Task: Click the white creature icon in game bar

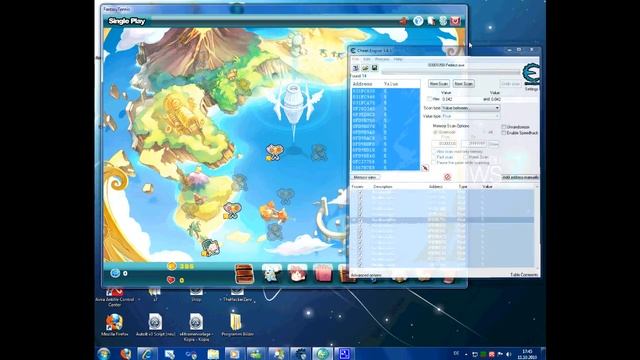Action: pos(272,273)
